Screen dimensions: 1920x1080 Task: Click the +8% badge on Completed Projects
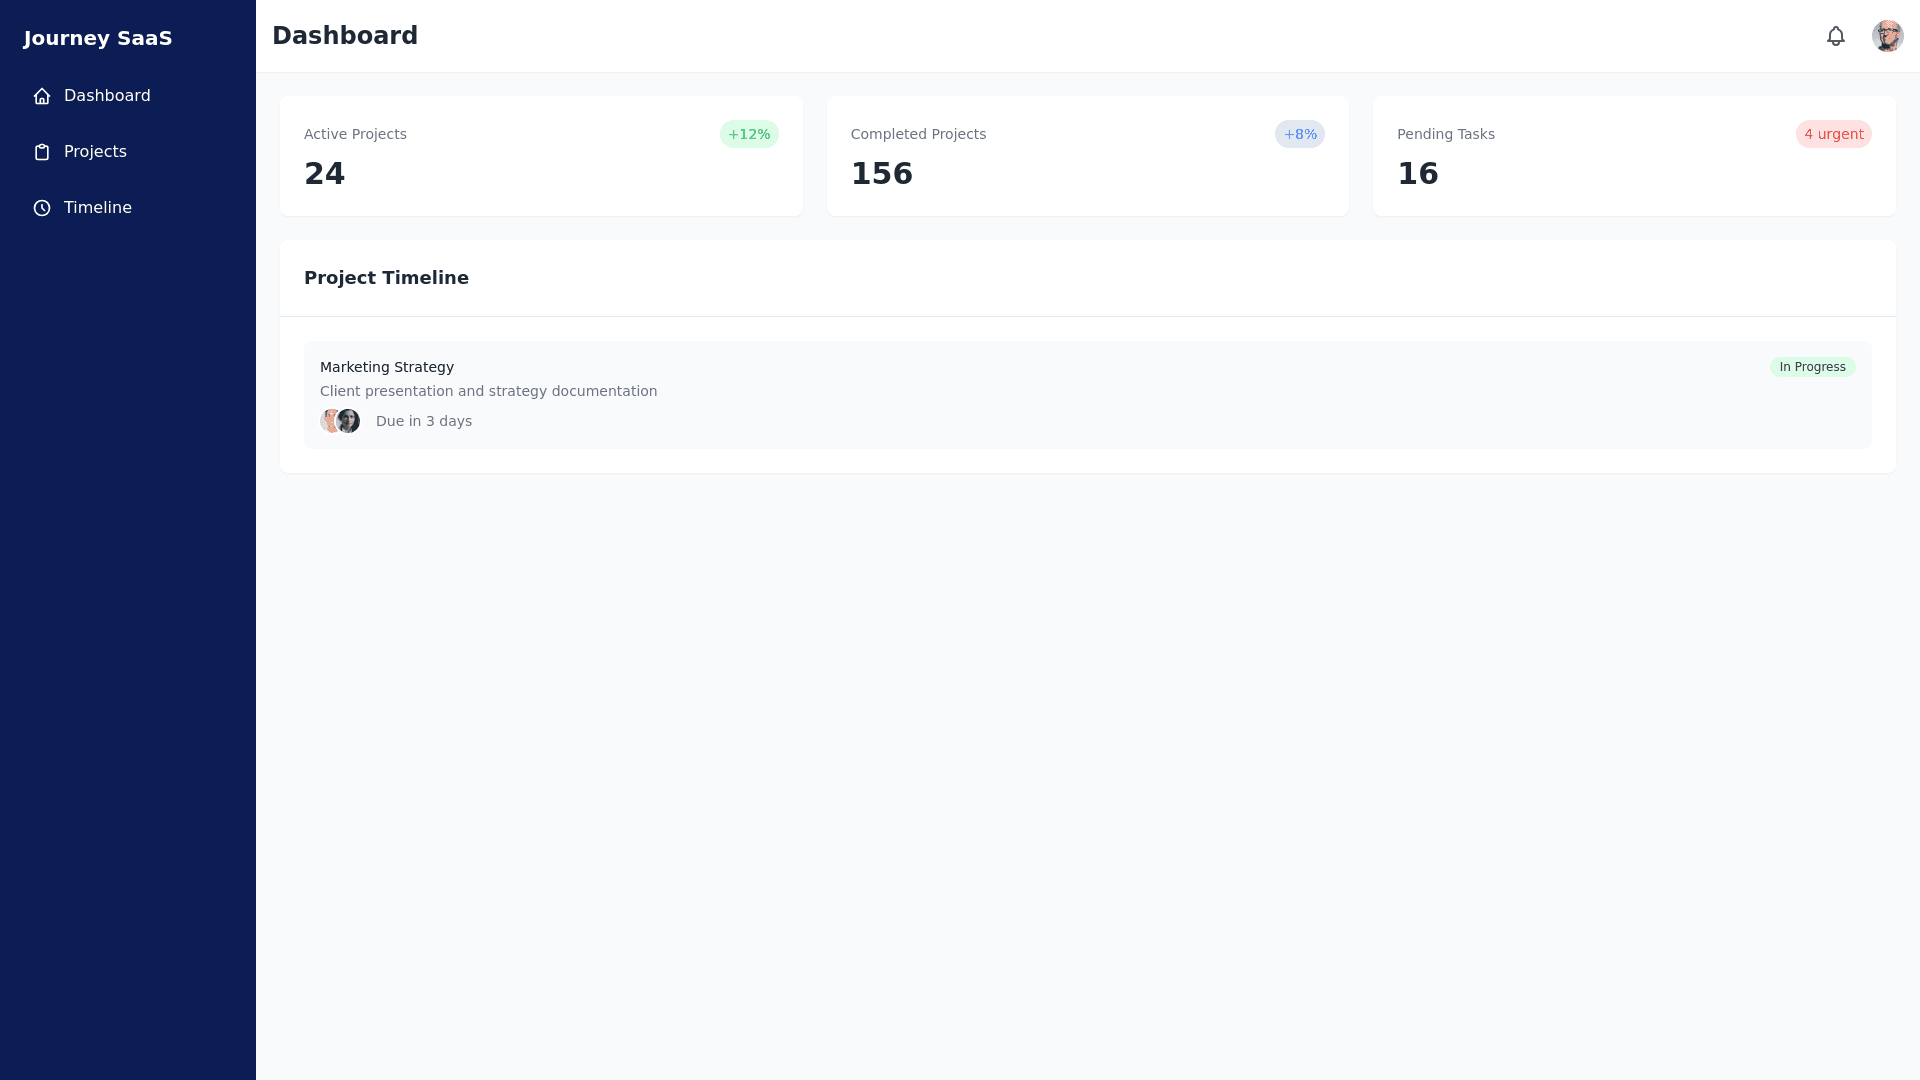click(x=1299, y=134)
